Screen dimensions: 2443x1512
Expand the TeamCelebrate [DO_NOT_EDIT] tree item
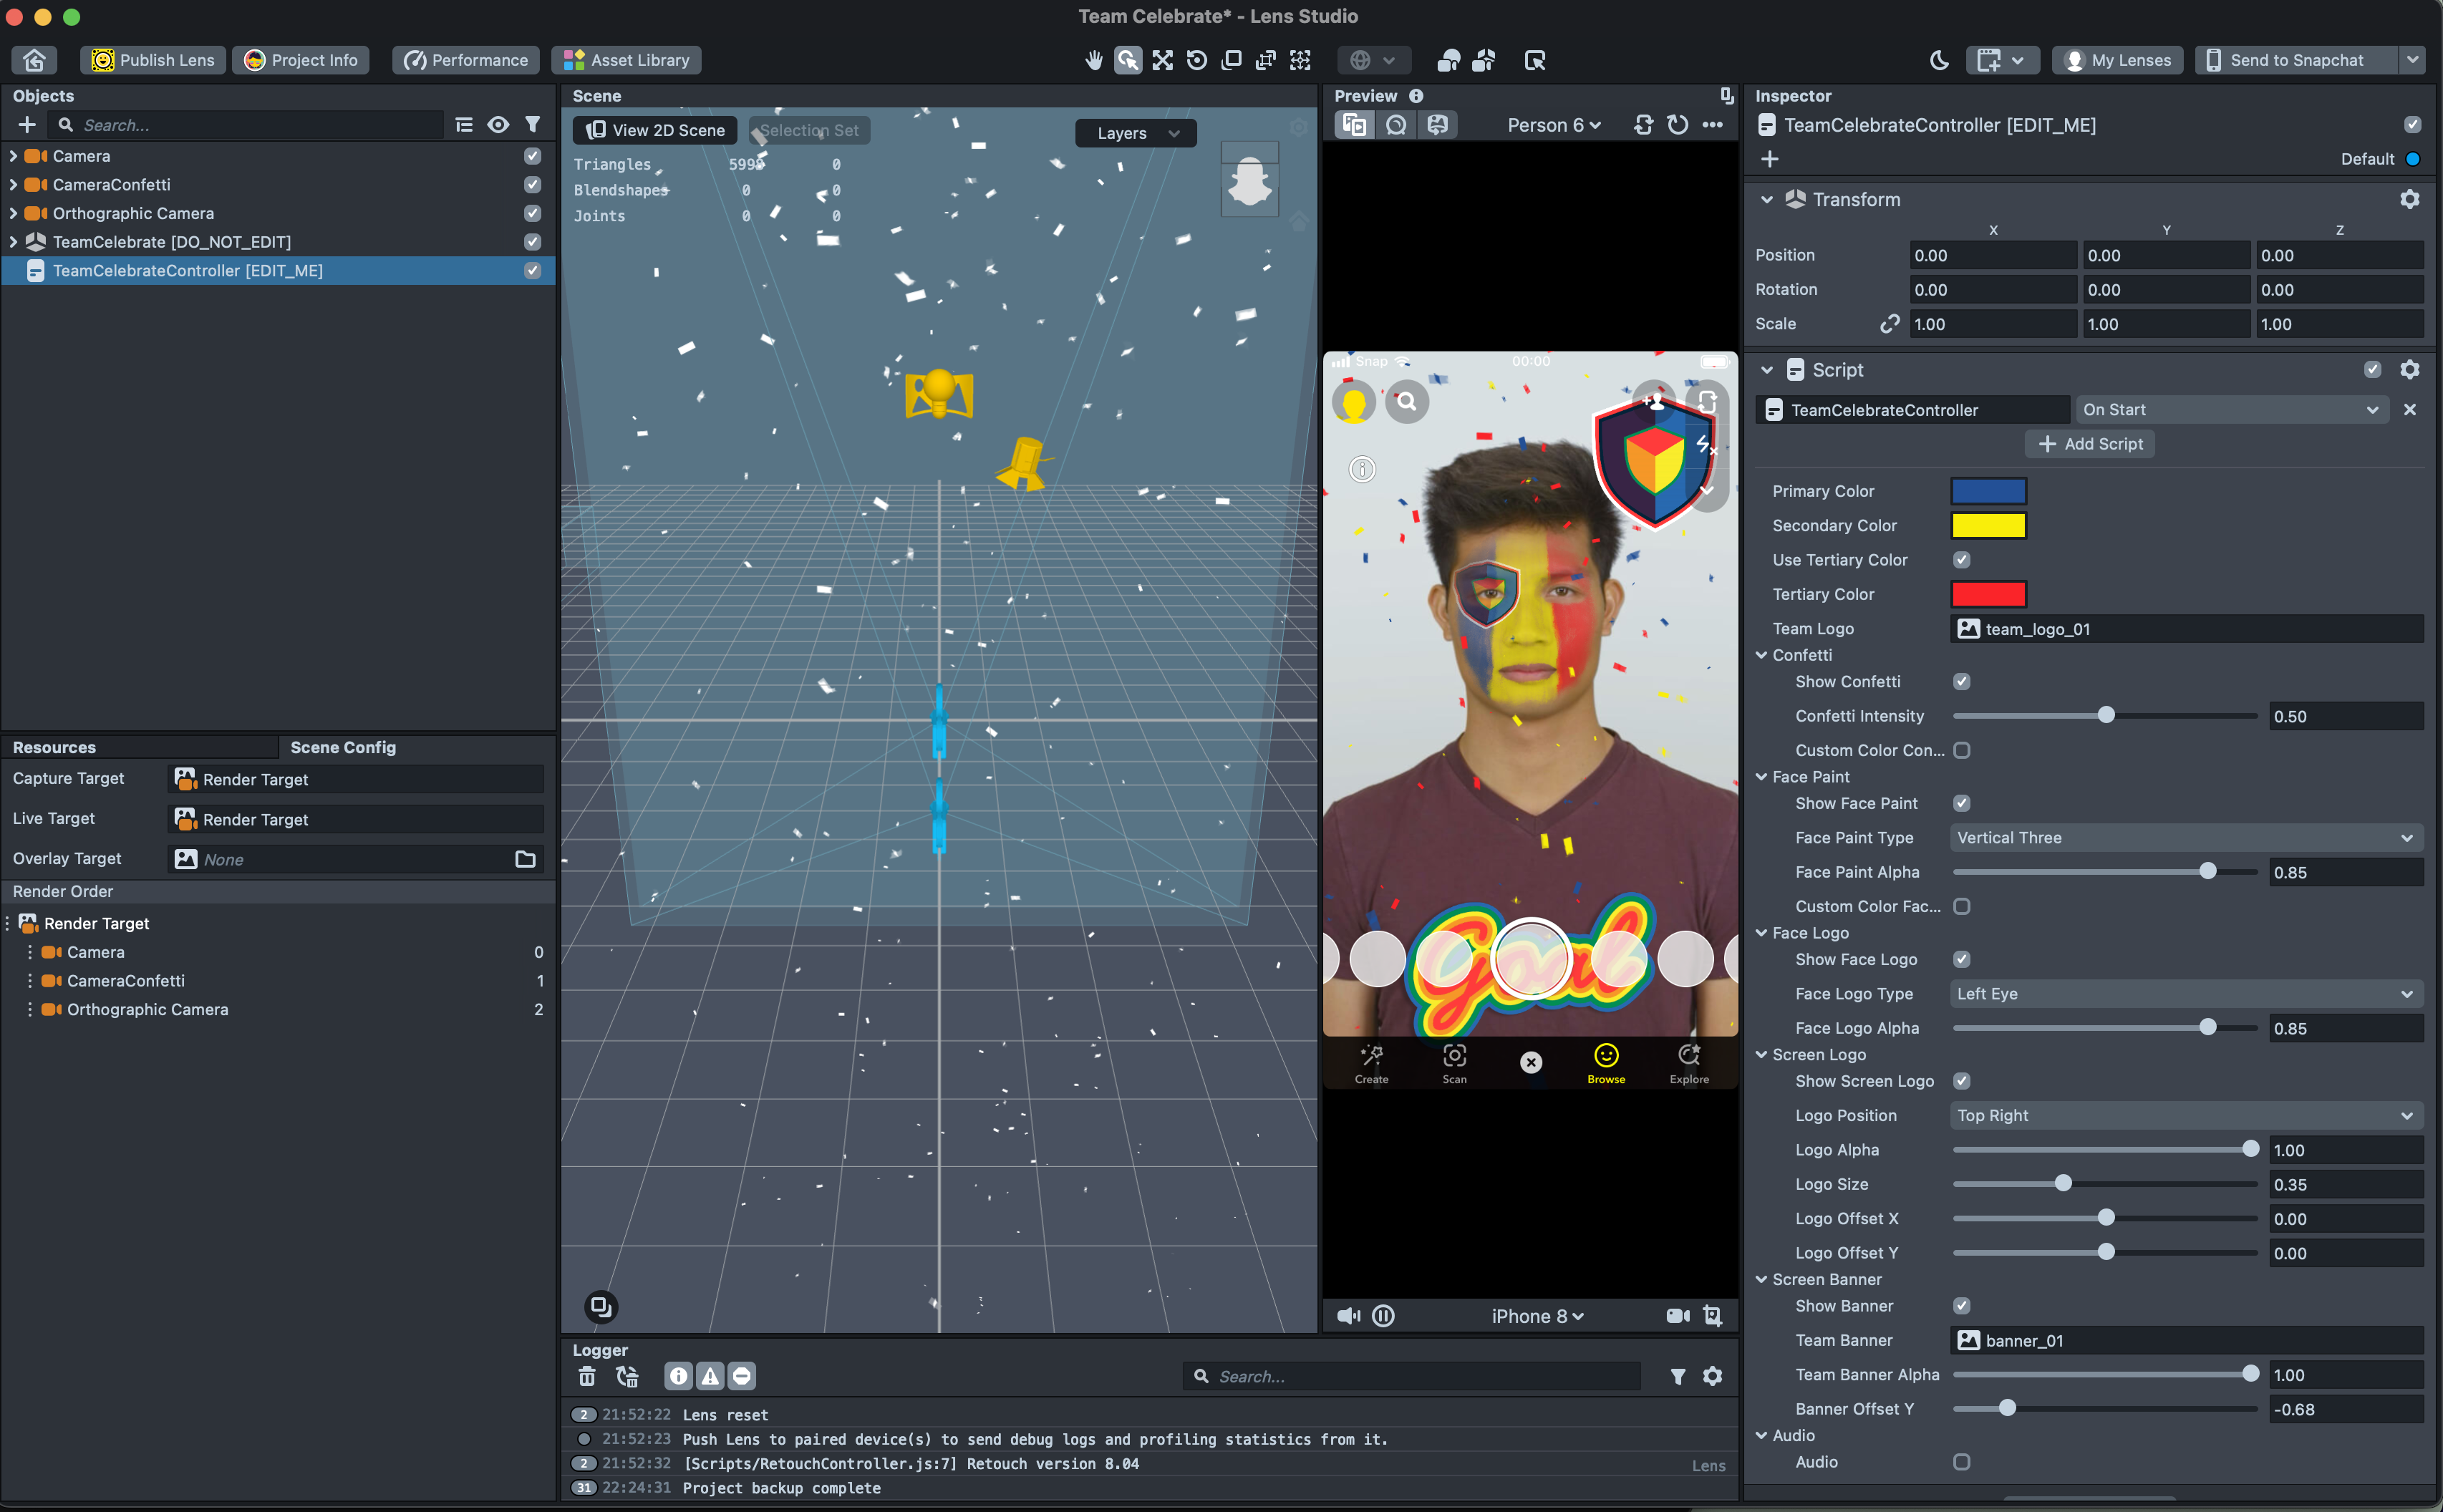coord(13,241)
